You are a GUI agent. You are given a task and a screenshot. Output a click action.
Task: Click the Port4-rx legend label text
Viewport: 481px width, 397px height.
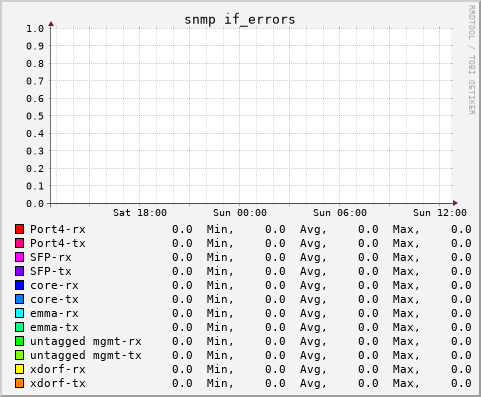[x=58, y=229]
